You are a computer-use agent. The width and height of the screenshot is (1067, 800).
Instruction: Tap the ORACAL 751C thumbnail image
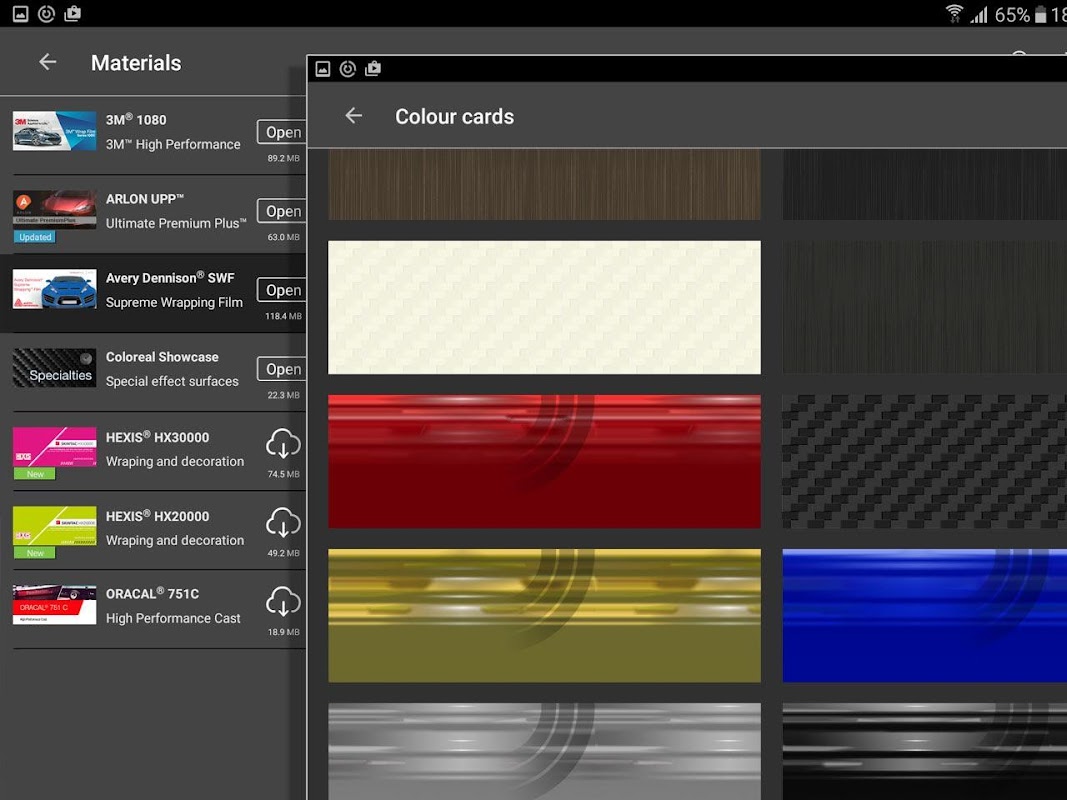tap(54, 604)
